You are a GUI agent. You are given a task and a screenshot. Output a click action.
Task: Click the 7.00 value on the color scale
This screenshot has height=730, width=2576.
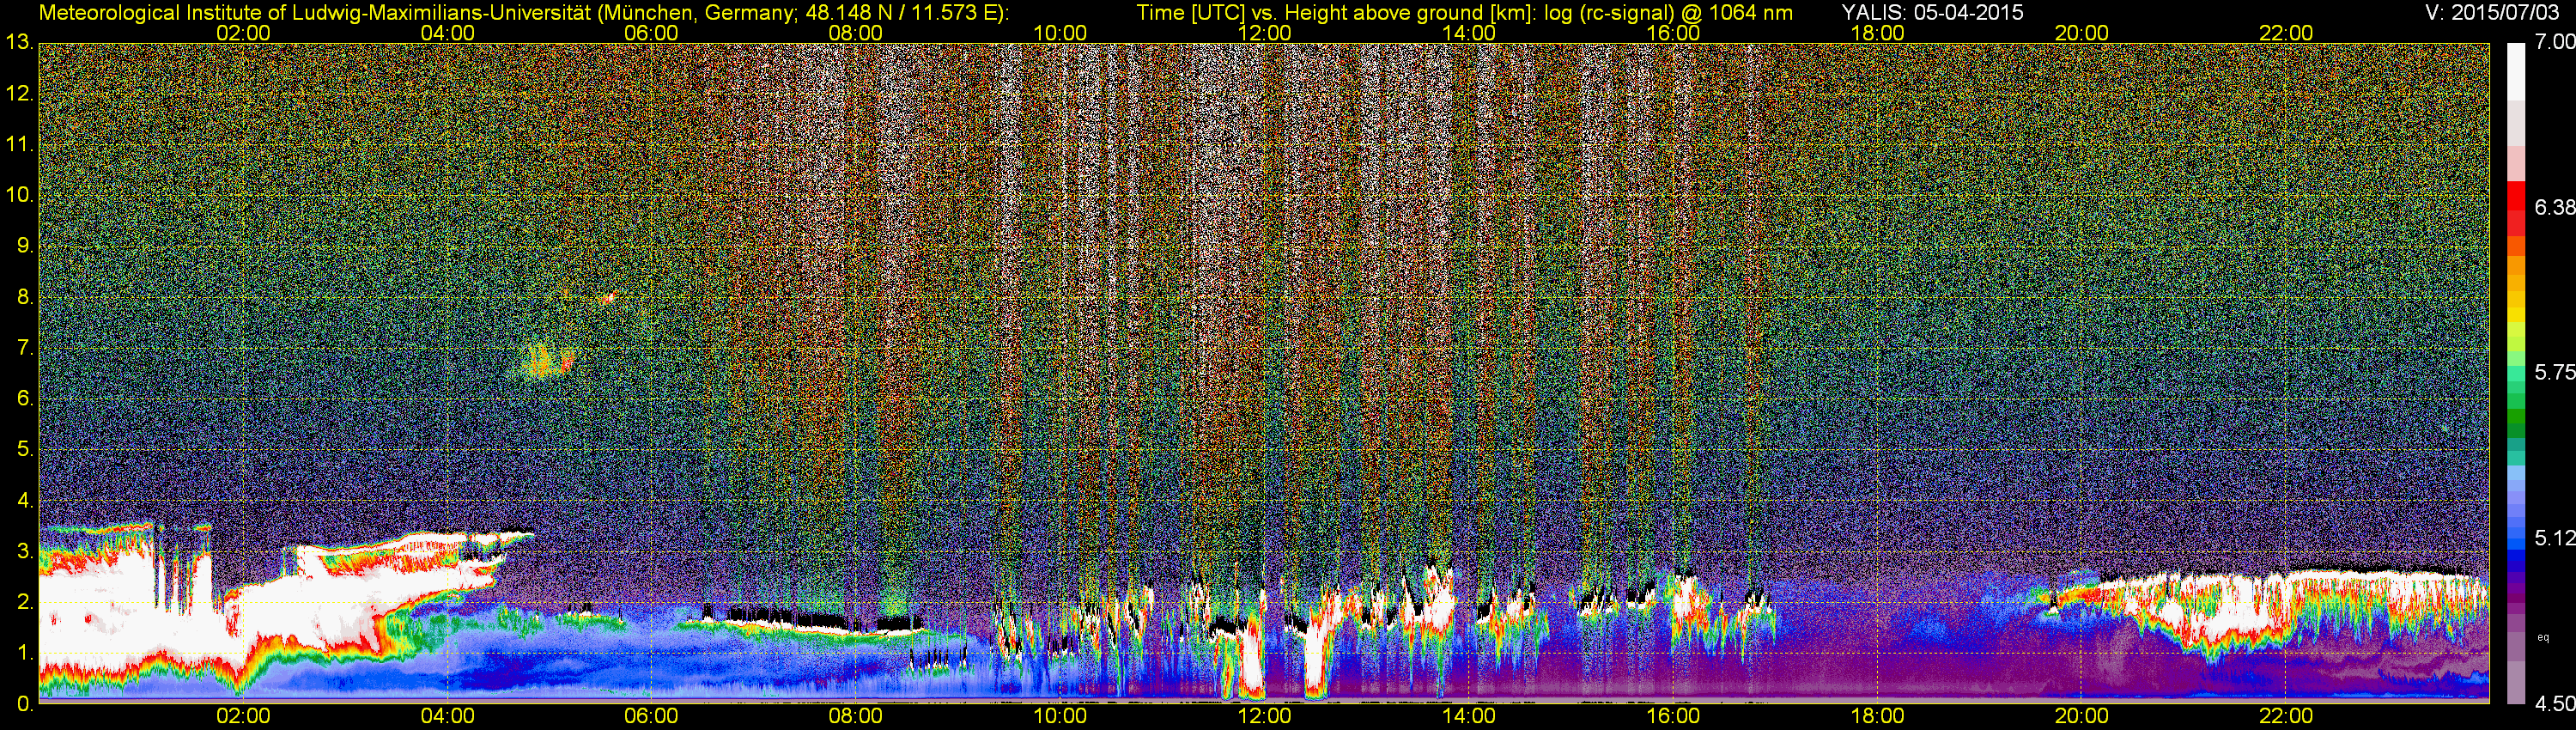[x=2554, y=42]
